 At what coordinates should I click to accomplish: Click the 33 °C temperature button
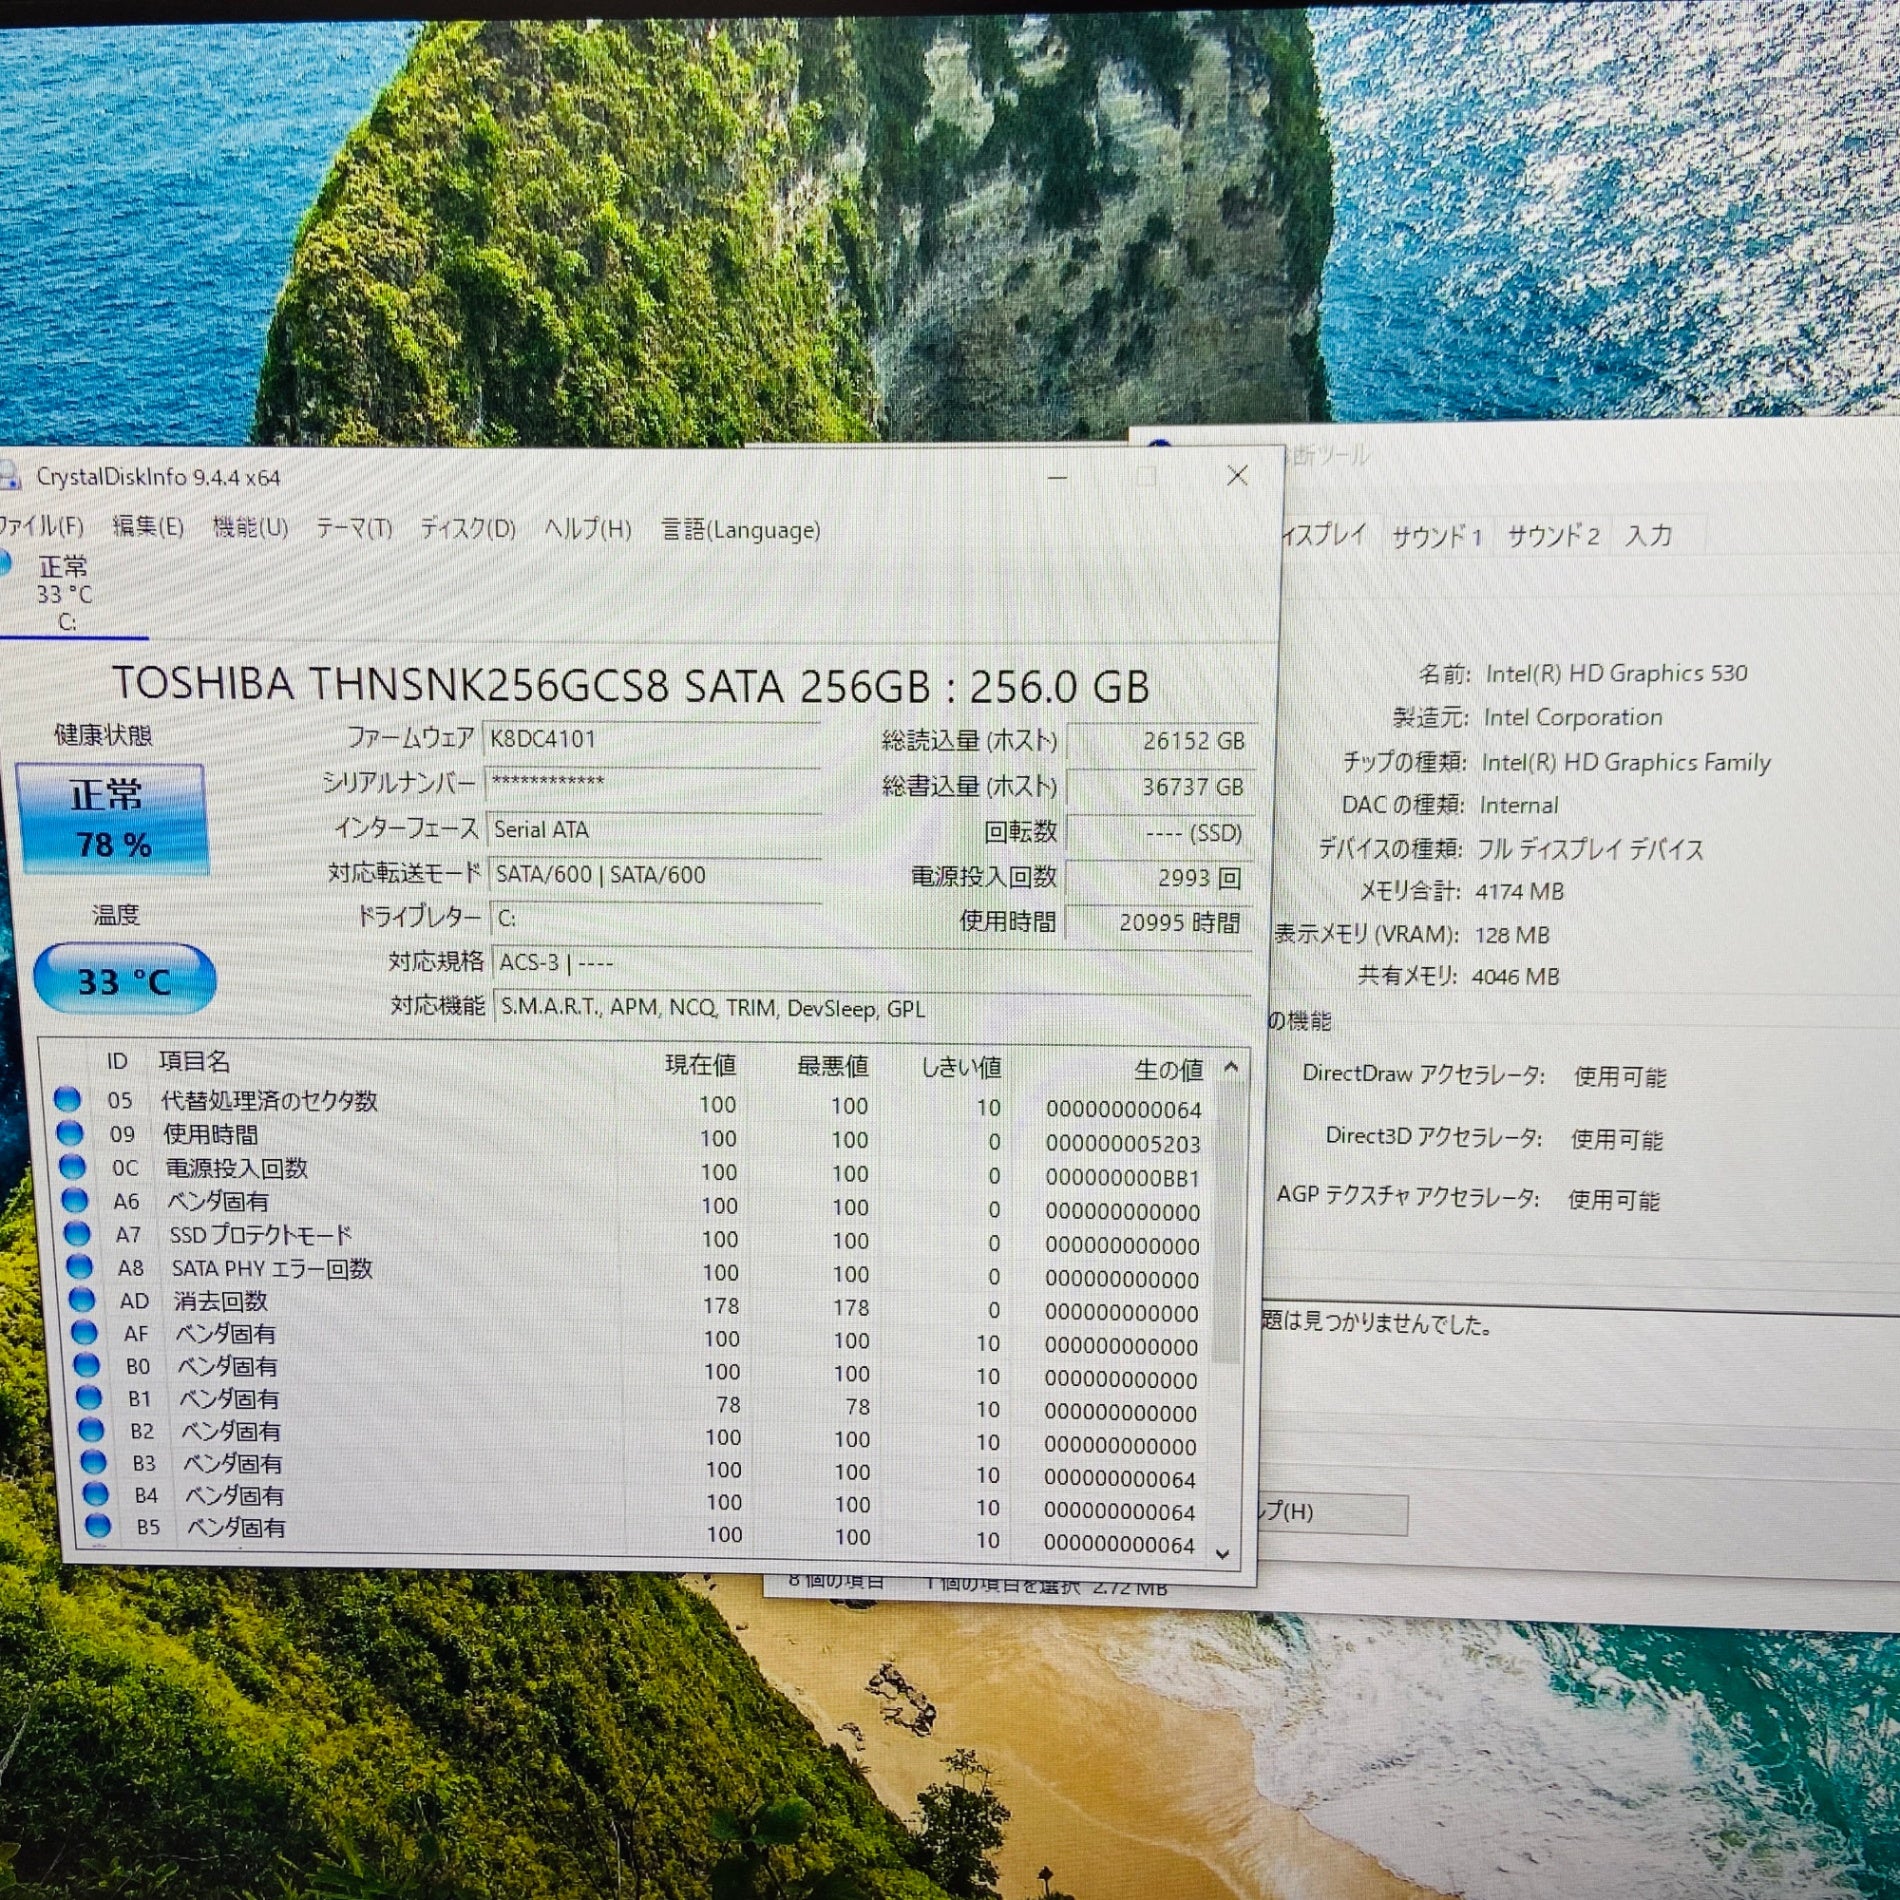[x=124, y=980]
